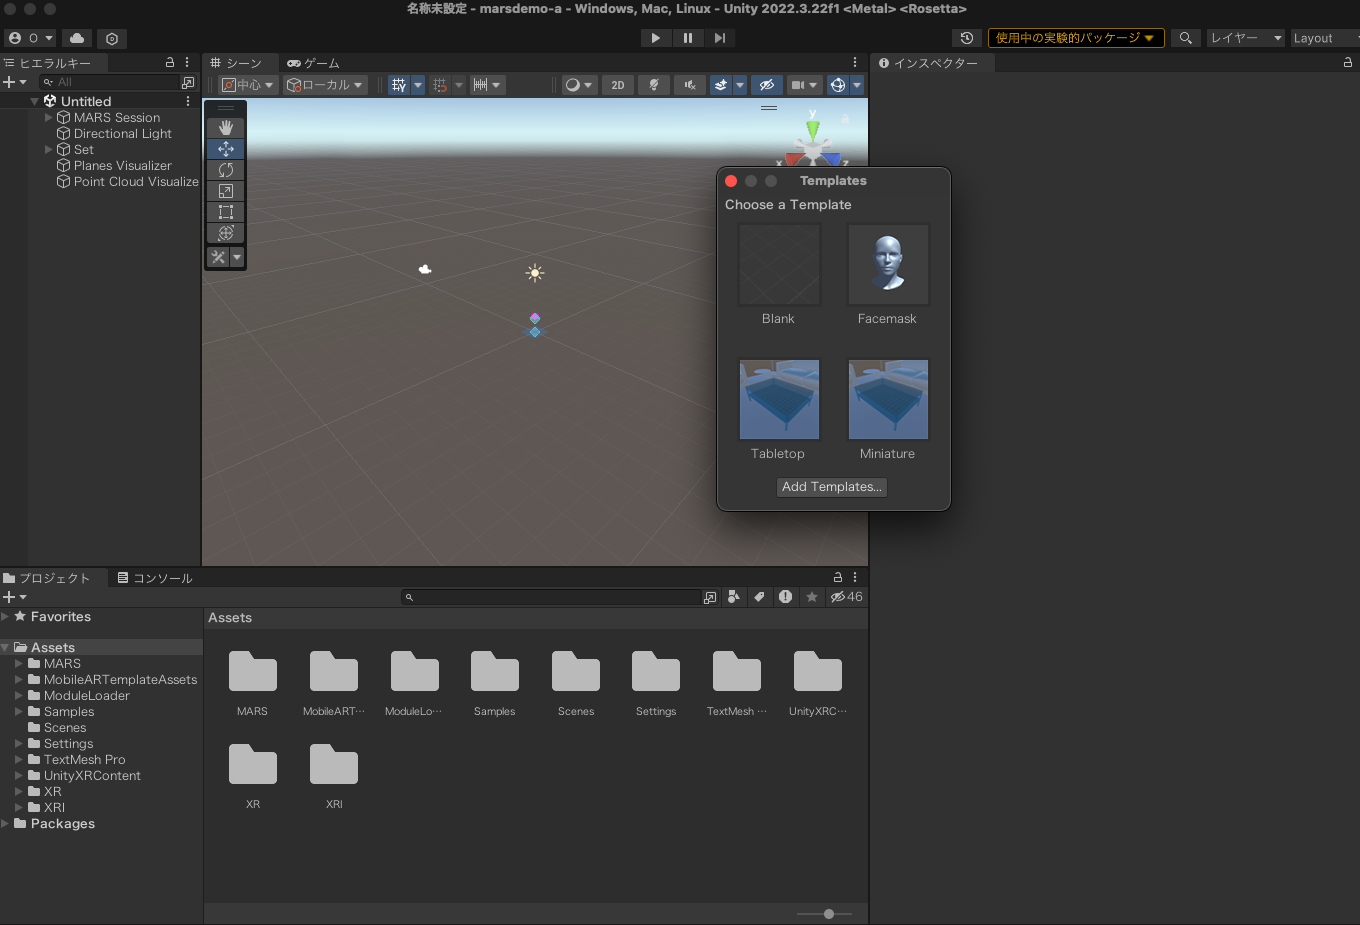Select the Scale tool
The height and width of the screenshot is (925, 1360).
[226, 191]
